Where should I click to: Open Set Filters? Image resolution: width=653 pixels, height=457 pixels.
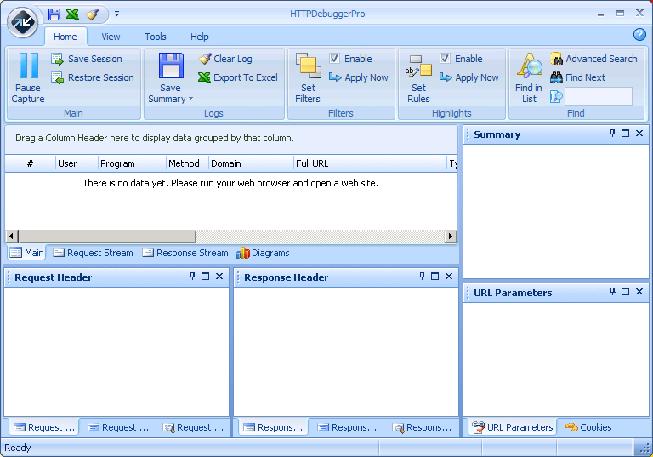click(x=308, y=78)
